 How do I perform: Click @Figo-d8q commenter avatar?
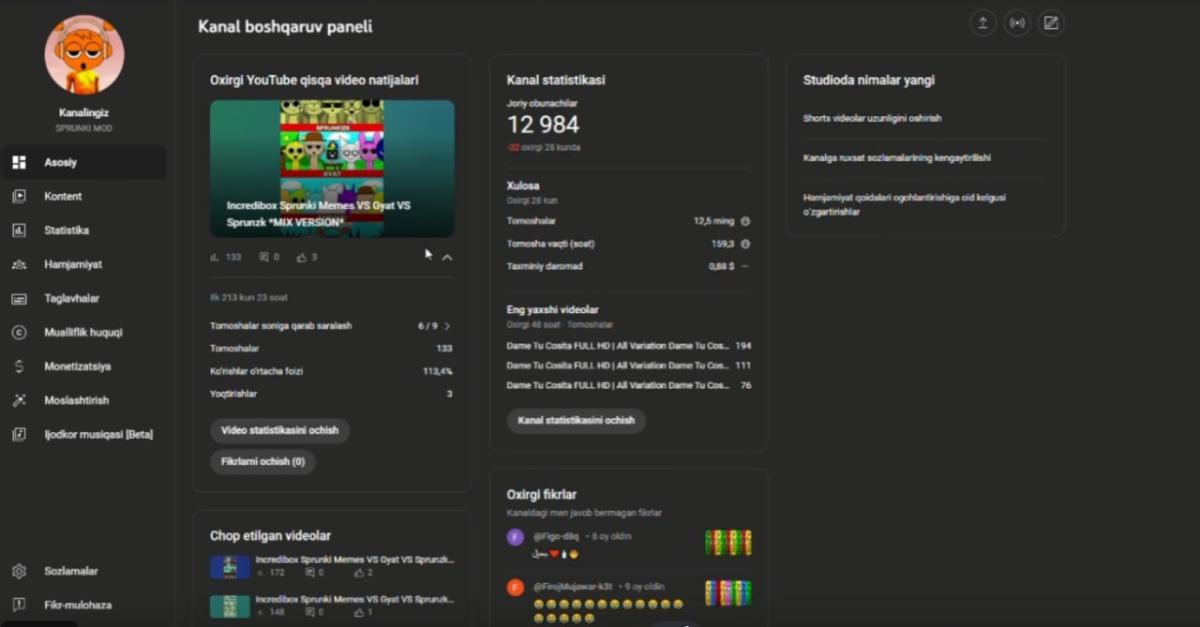515,537
